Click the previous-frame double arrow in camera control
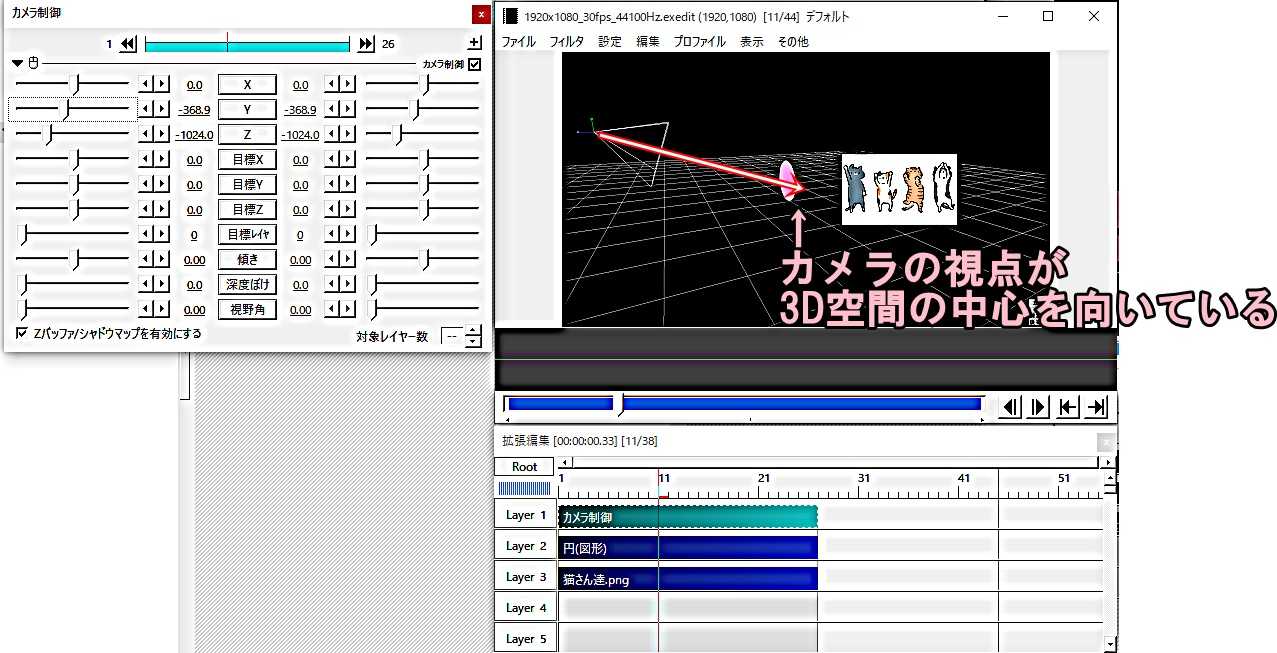This screenshot has width=1277, height=653. pos(128,42)
